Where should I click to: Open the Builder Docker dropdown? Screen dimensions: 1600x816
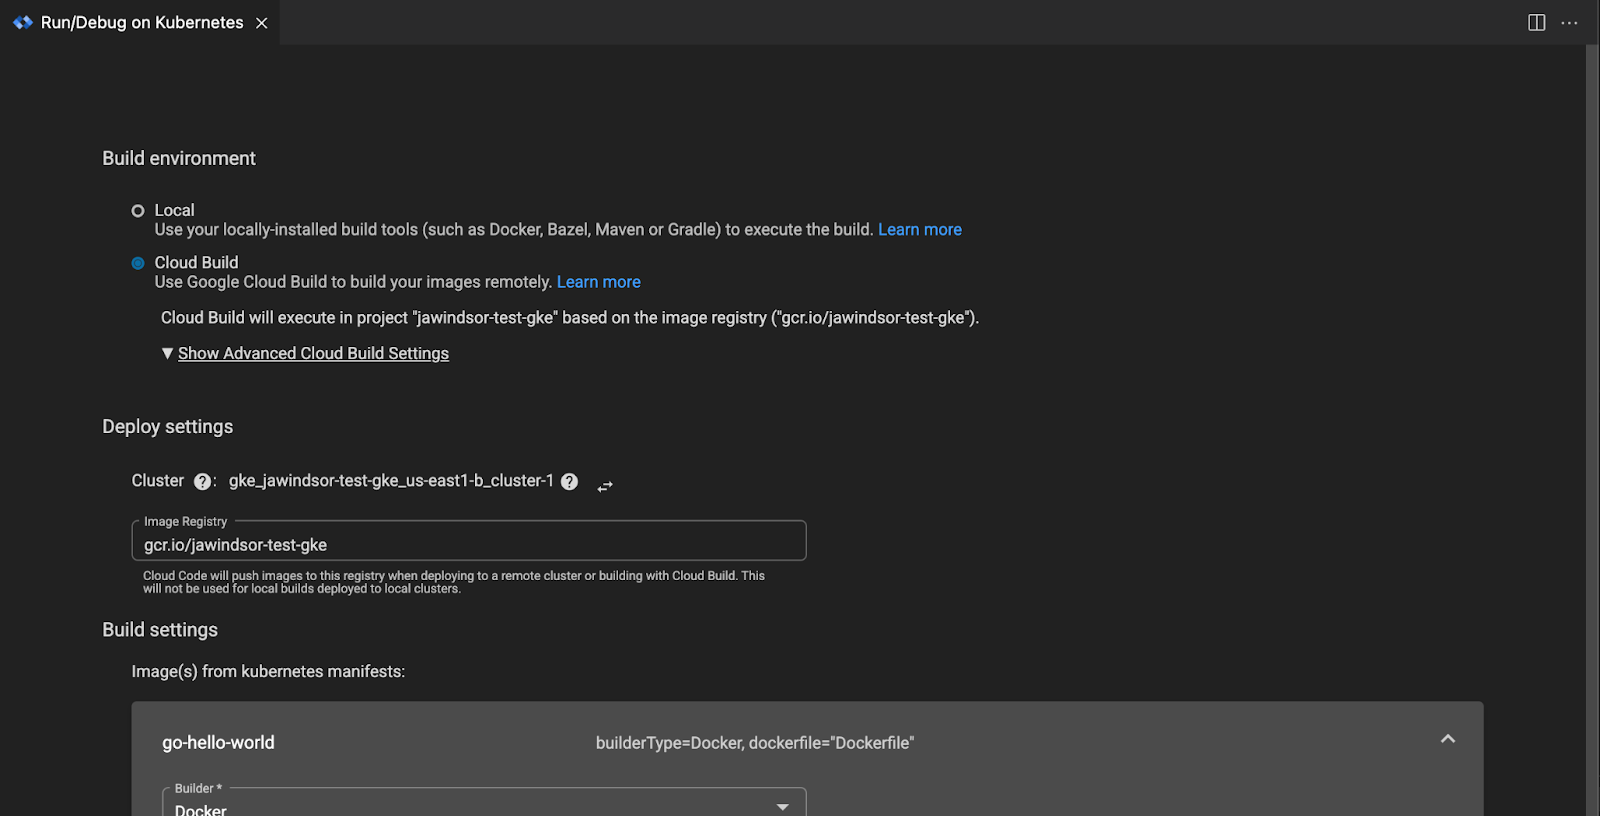click(484, 804)
